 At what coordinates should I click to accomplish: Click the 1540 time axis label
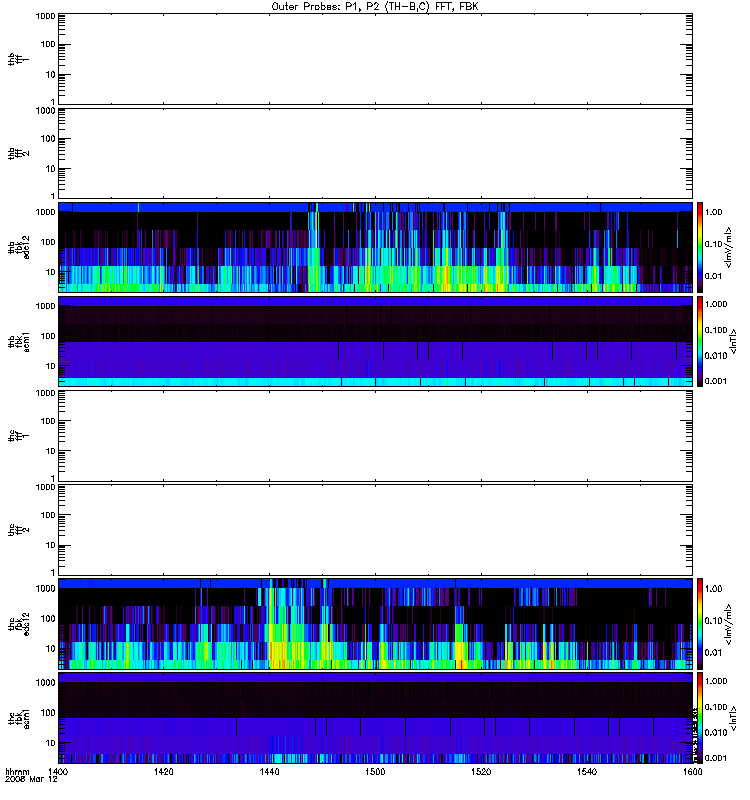click(x=587, y=771)
